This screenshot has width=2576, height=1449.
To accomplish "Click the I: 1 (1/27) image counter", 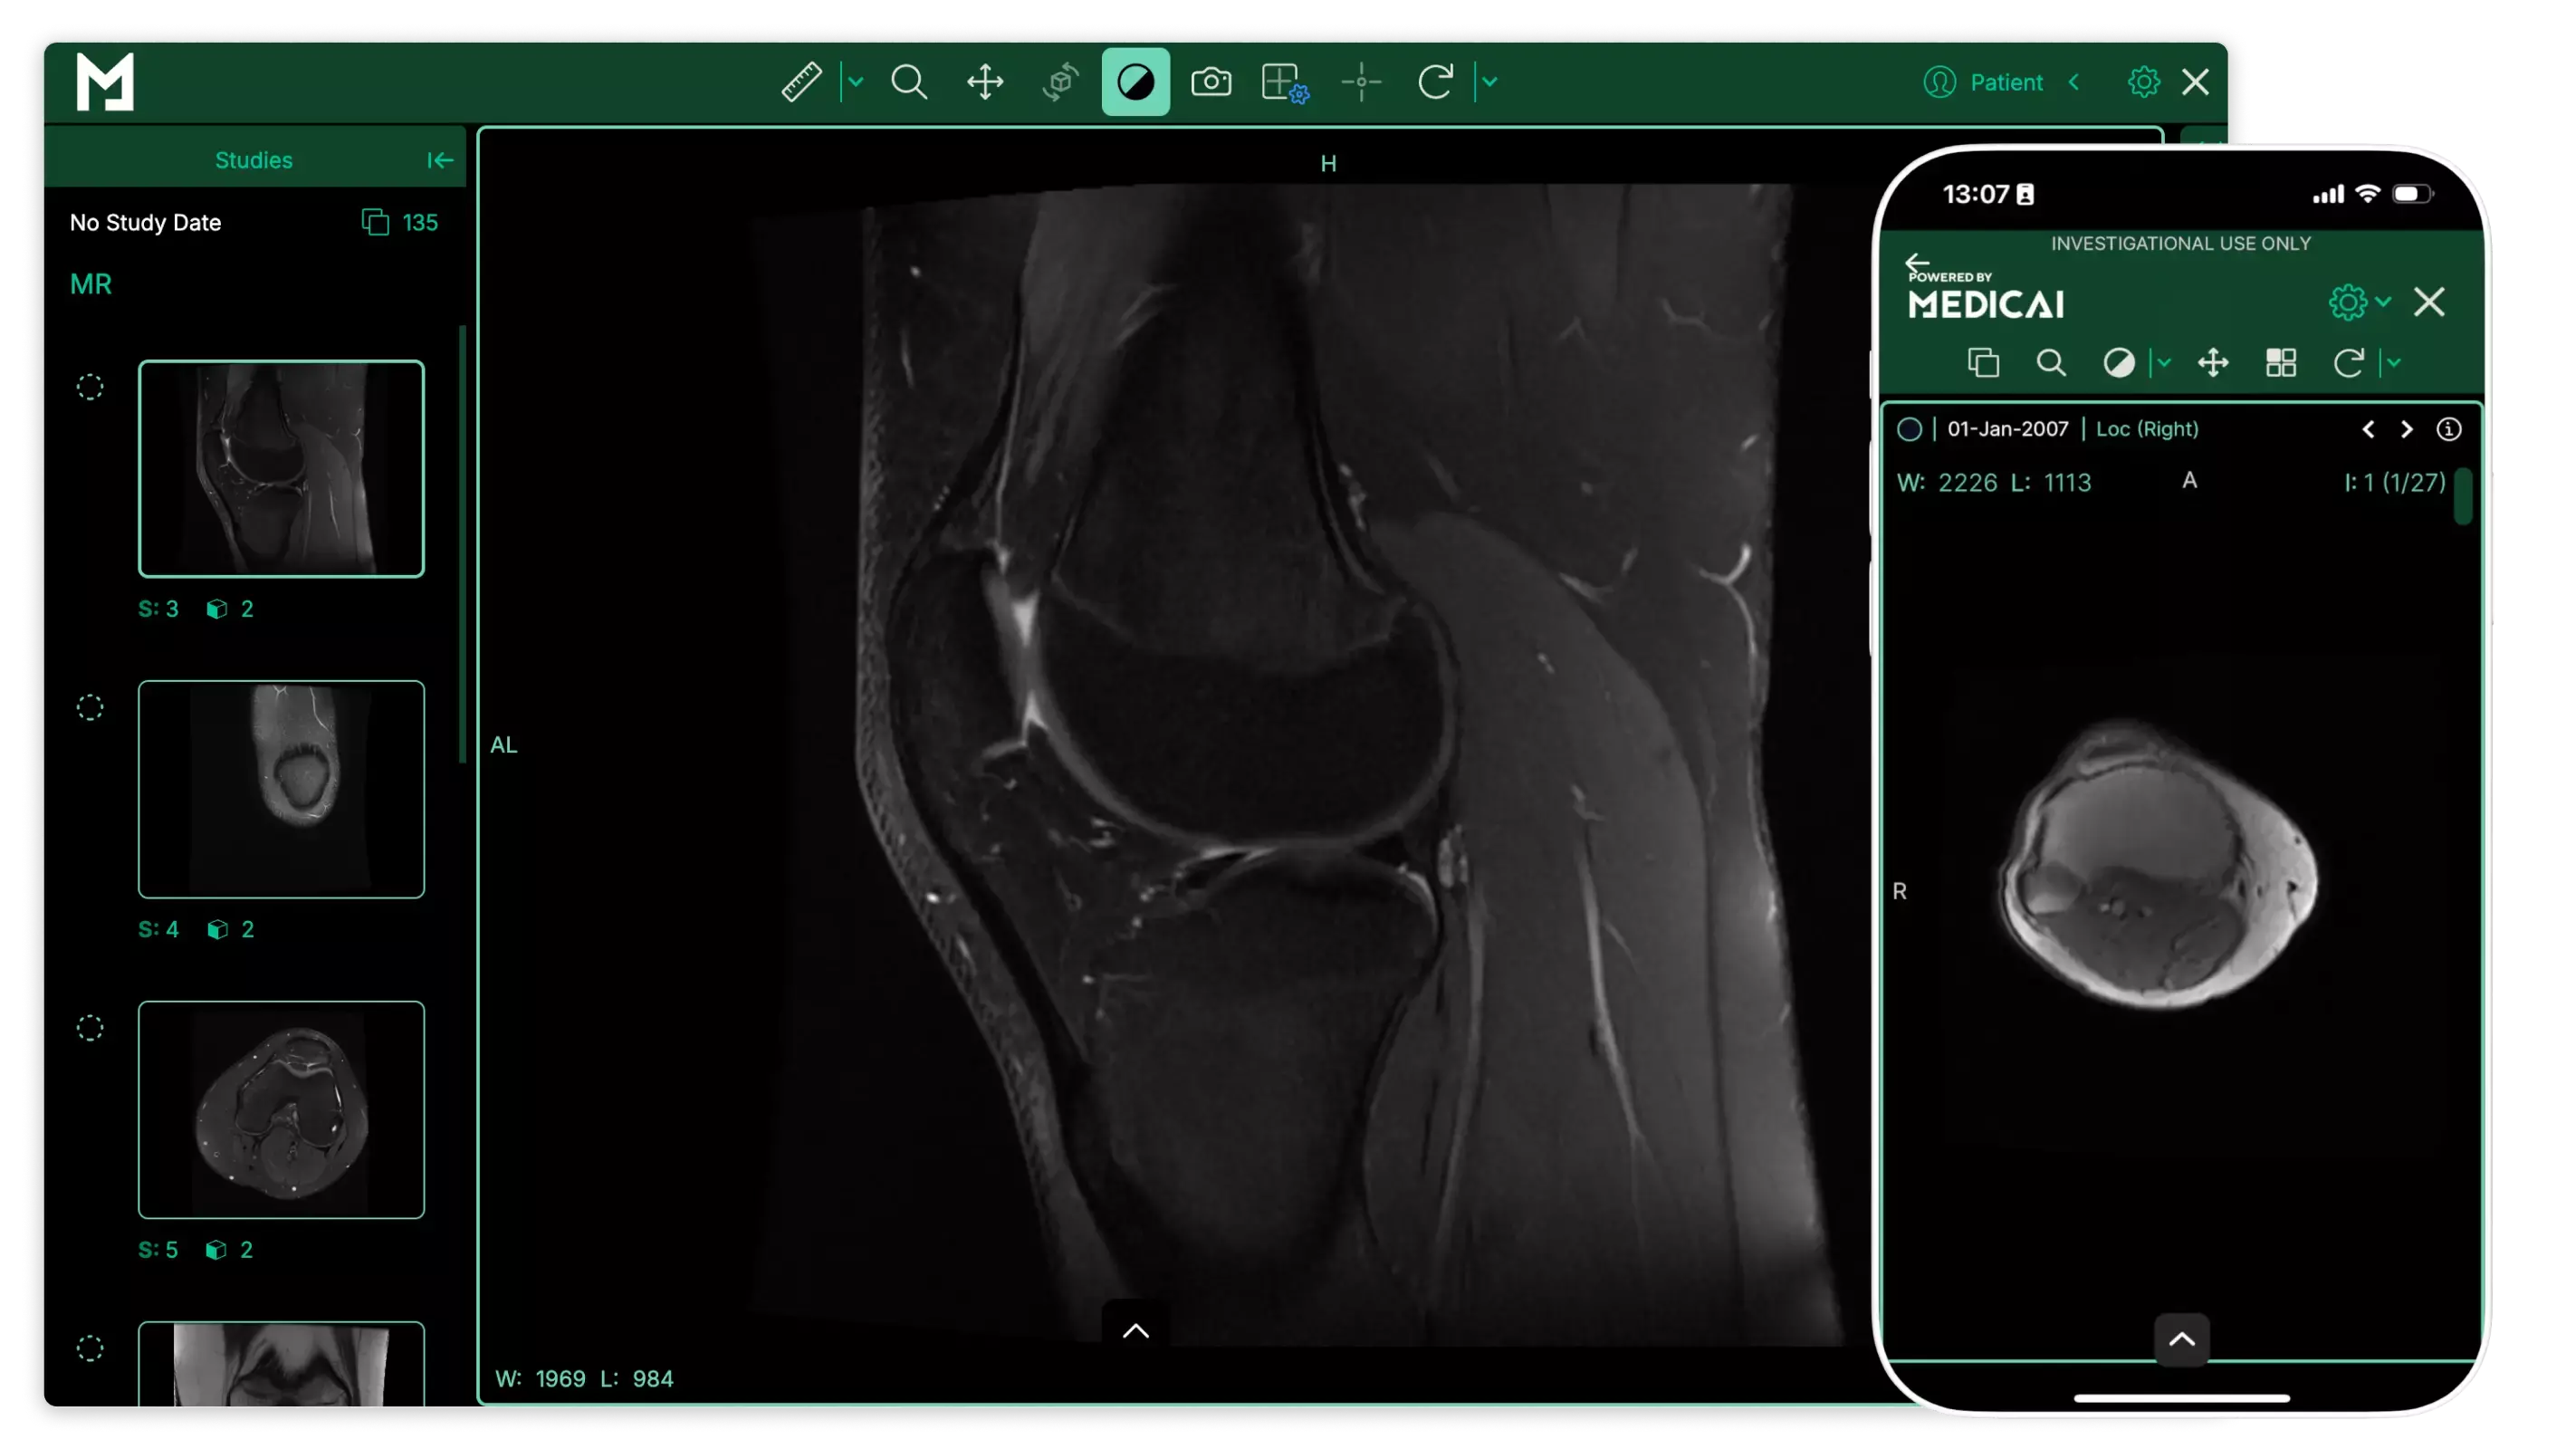I will pyautogui.click(x=2395, y=482).
